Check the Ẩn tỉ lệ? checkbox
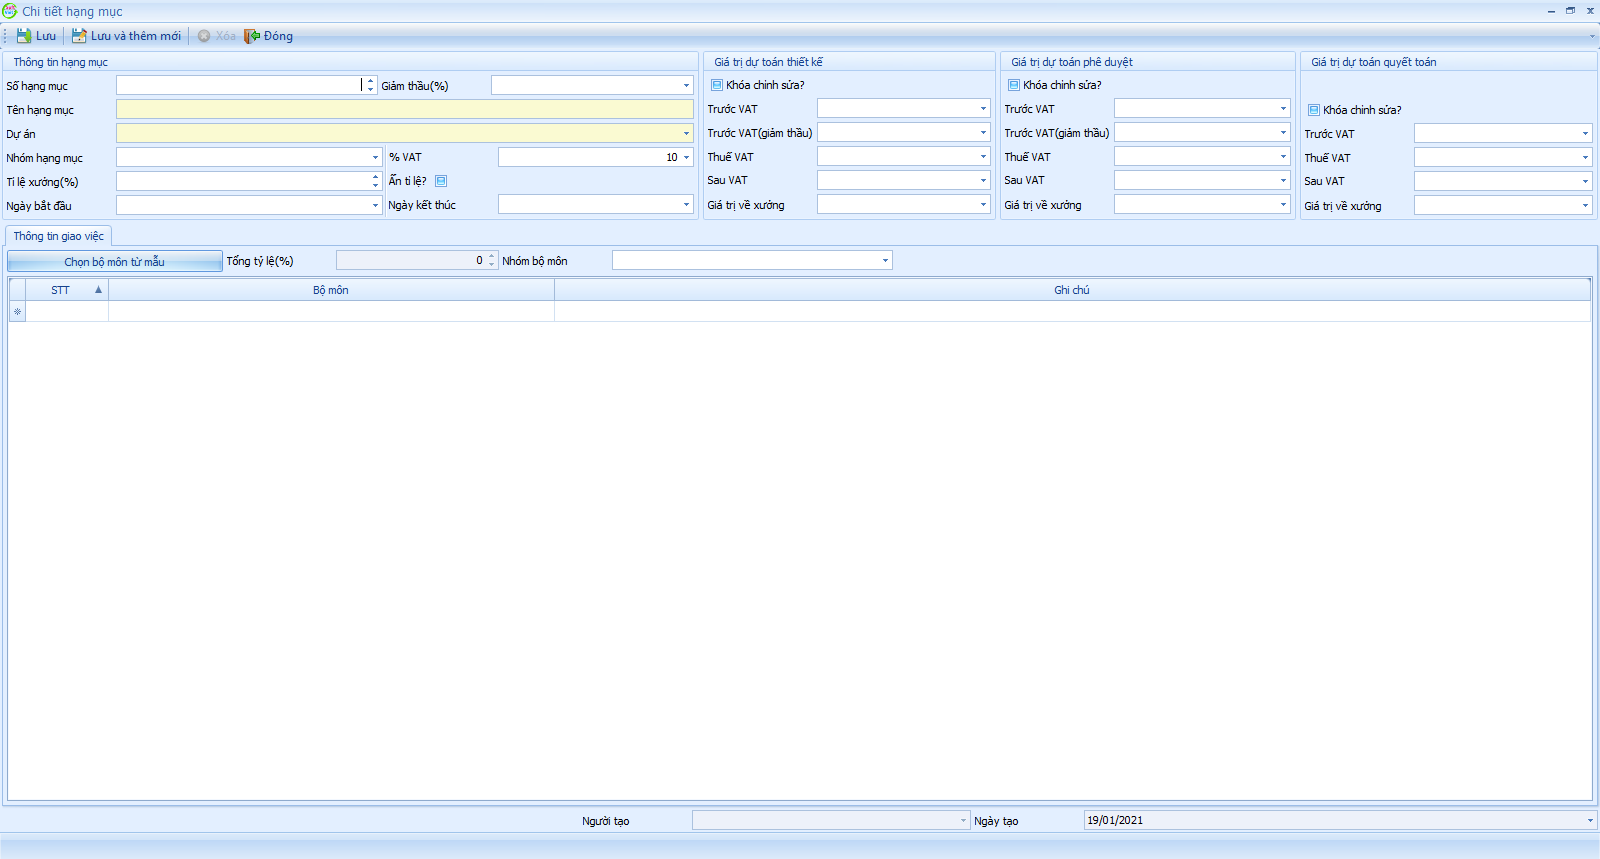Image resolution: width=1600 pixels, height=859 pixels. point(441,181)
